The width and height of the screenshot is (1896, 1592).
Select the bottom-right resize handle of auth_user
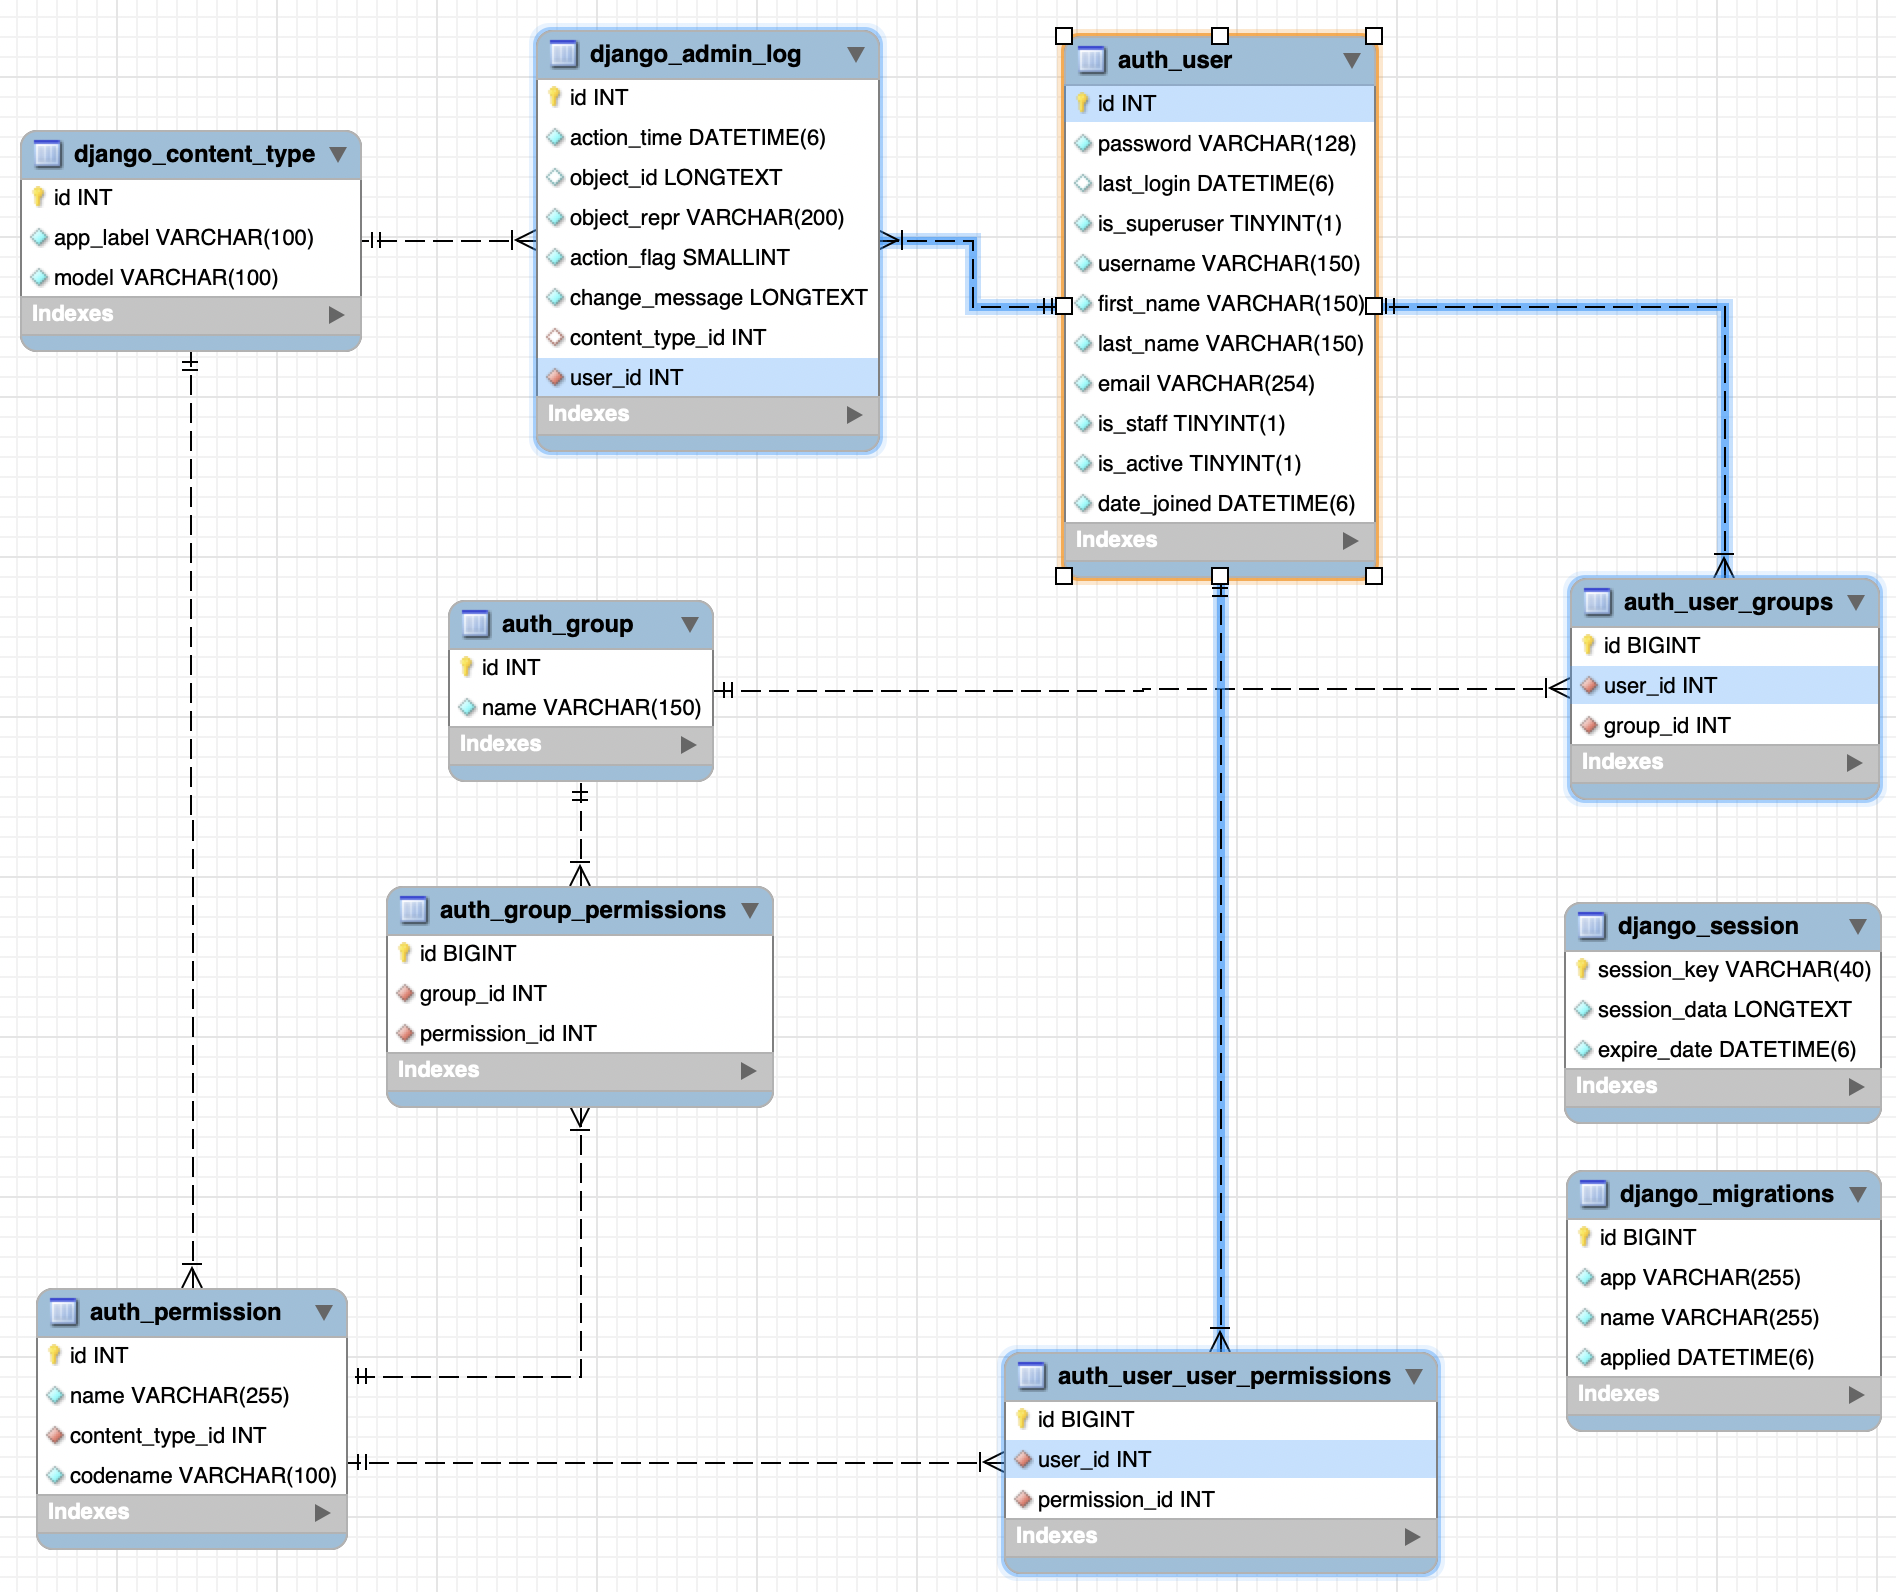pyautogui.click(x=1374, y=576)
